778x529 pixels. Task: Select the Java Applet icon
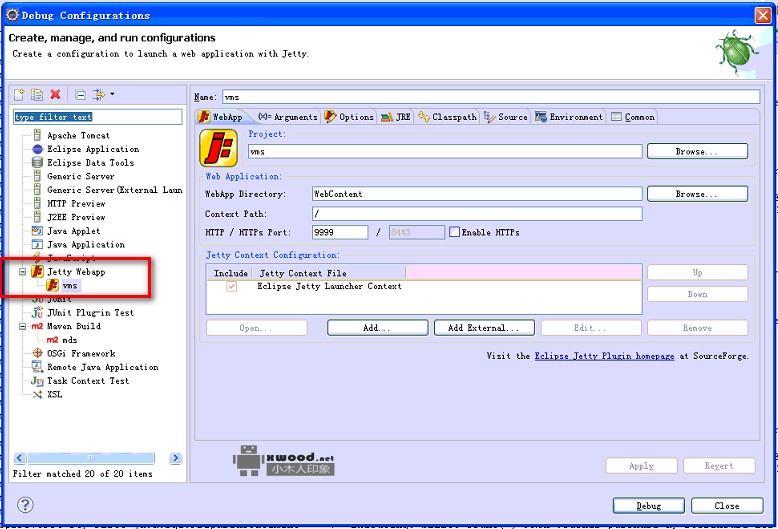[37, 231]
